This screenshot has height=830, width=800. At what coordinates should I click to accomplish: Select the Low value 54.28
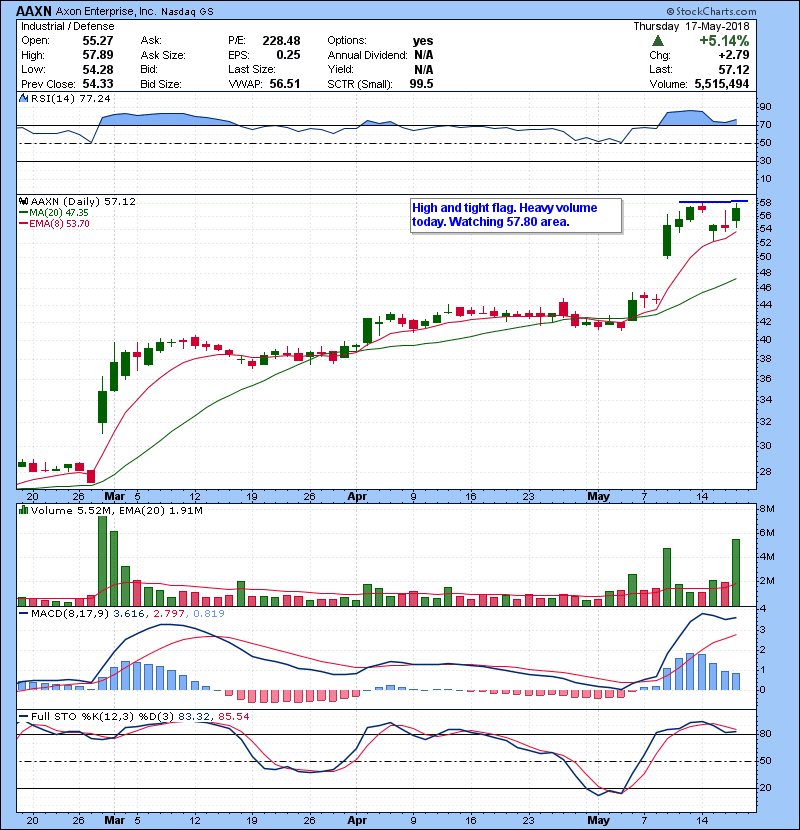click(98, 69)
